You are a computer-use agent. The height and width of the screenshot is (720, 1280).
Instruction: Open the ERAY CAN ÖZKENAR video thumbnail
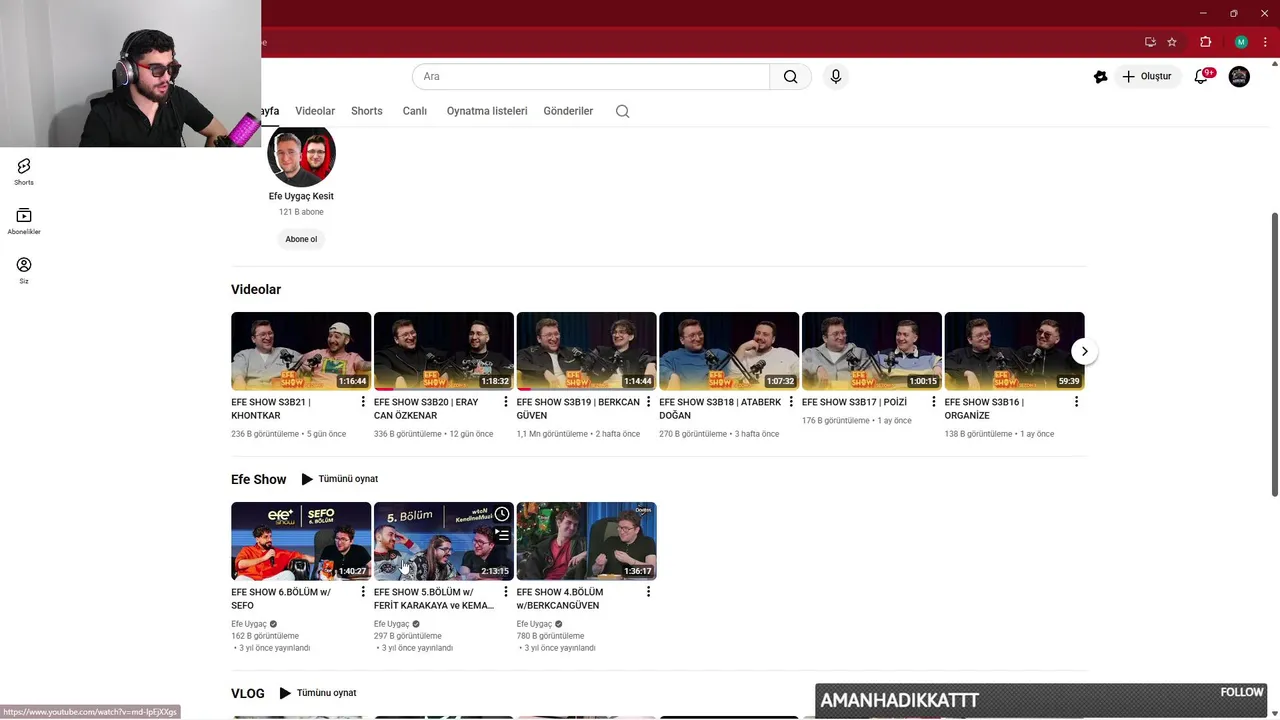pyautogui.click(x=444, y=351)
